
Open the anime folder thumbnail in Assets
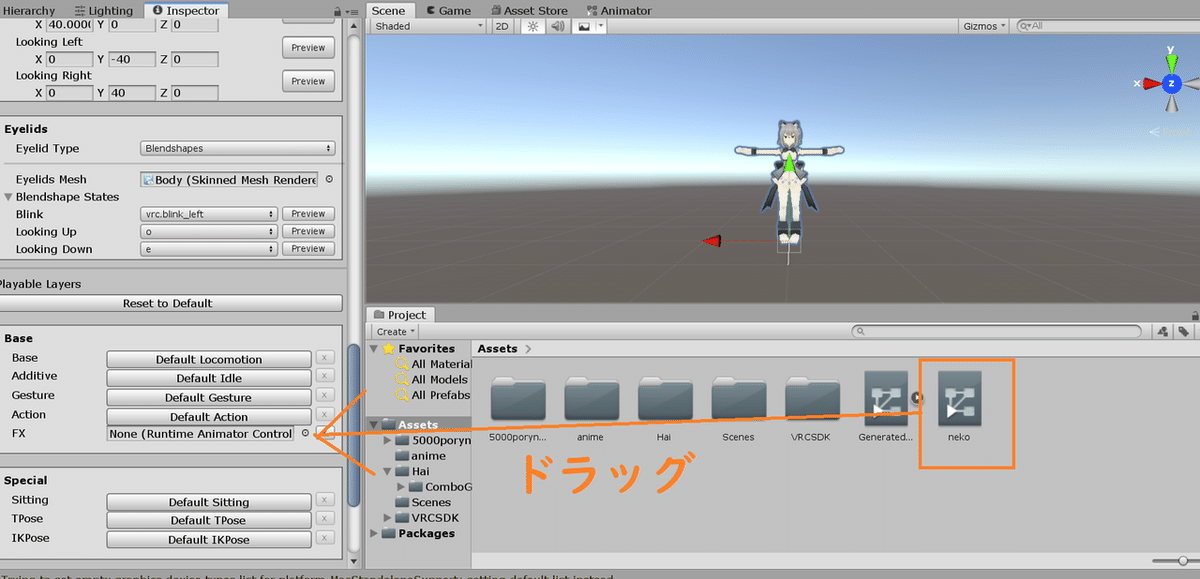[x=592, y=401]
